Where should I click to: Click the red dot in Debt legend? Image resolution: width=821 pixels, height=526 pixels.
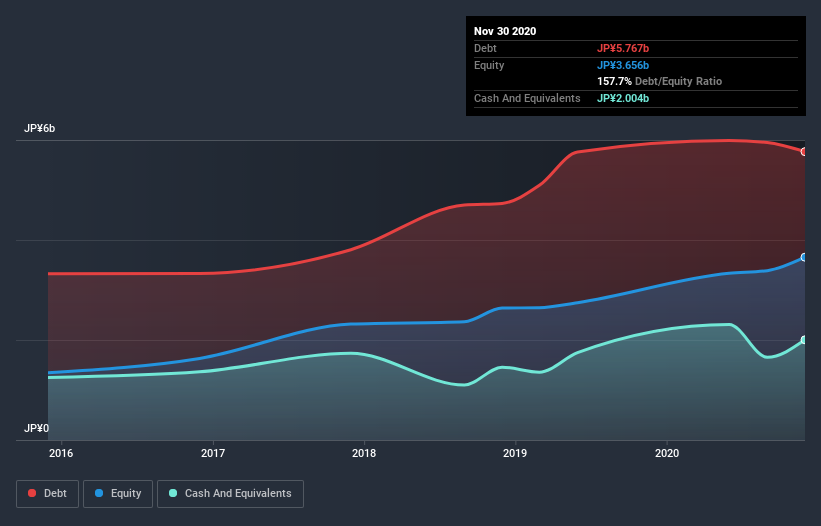pyautogui.click(x=32, y=493)
